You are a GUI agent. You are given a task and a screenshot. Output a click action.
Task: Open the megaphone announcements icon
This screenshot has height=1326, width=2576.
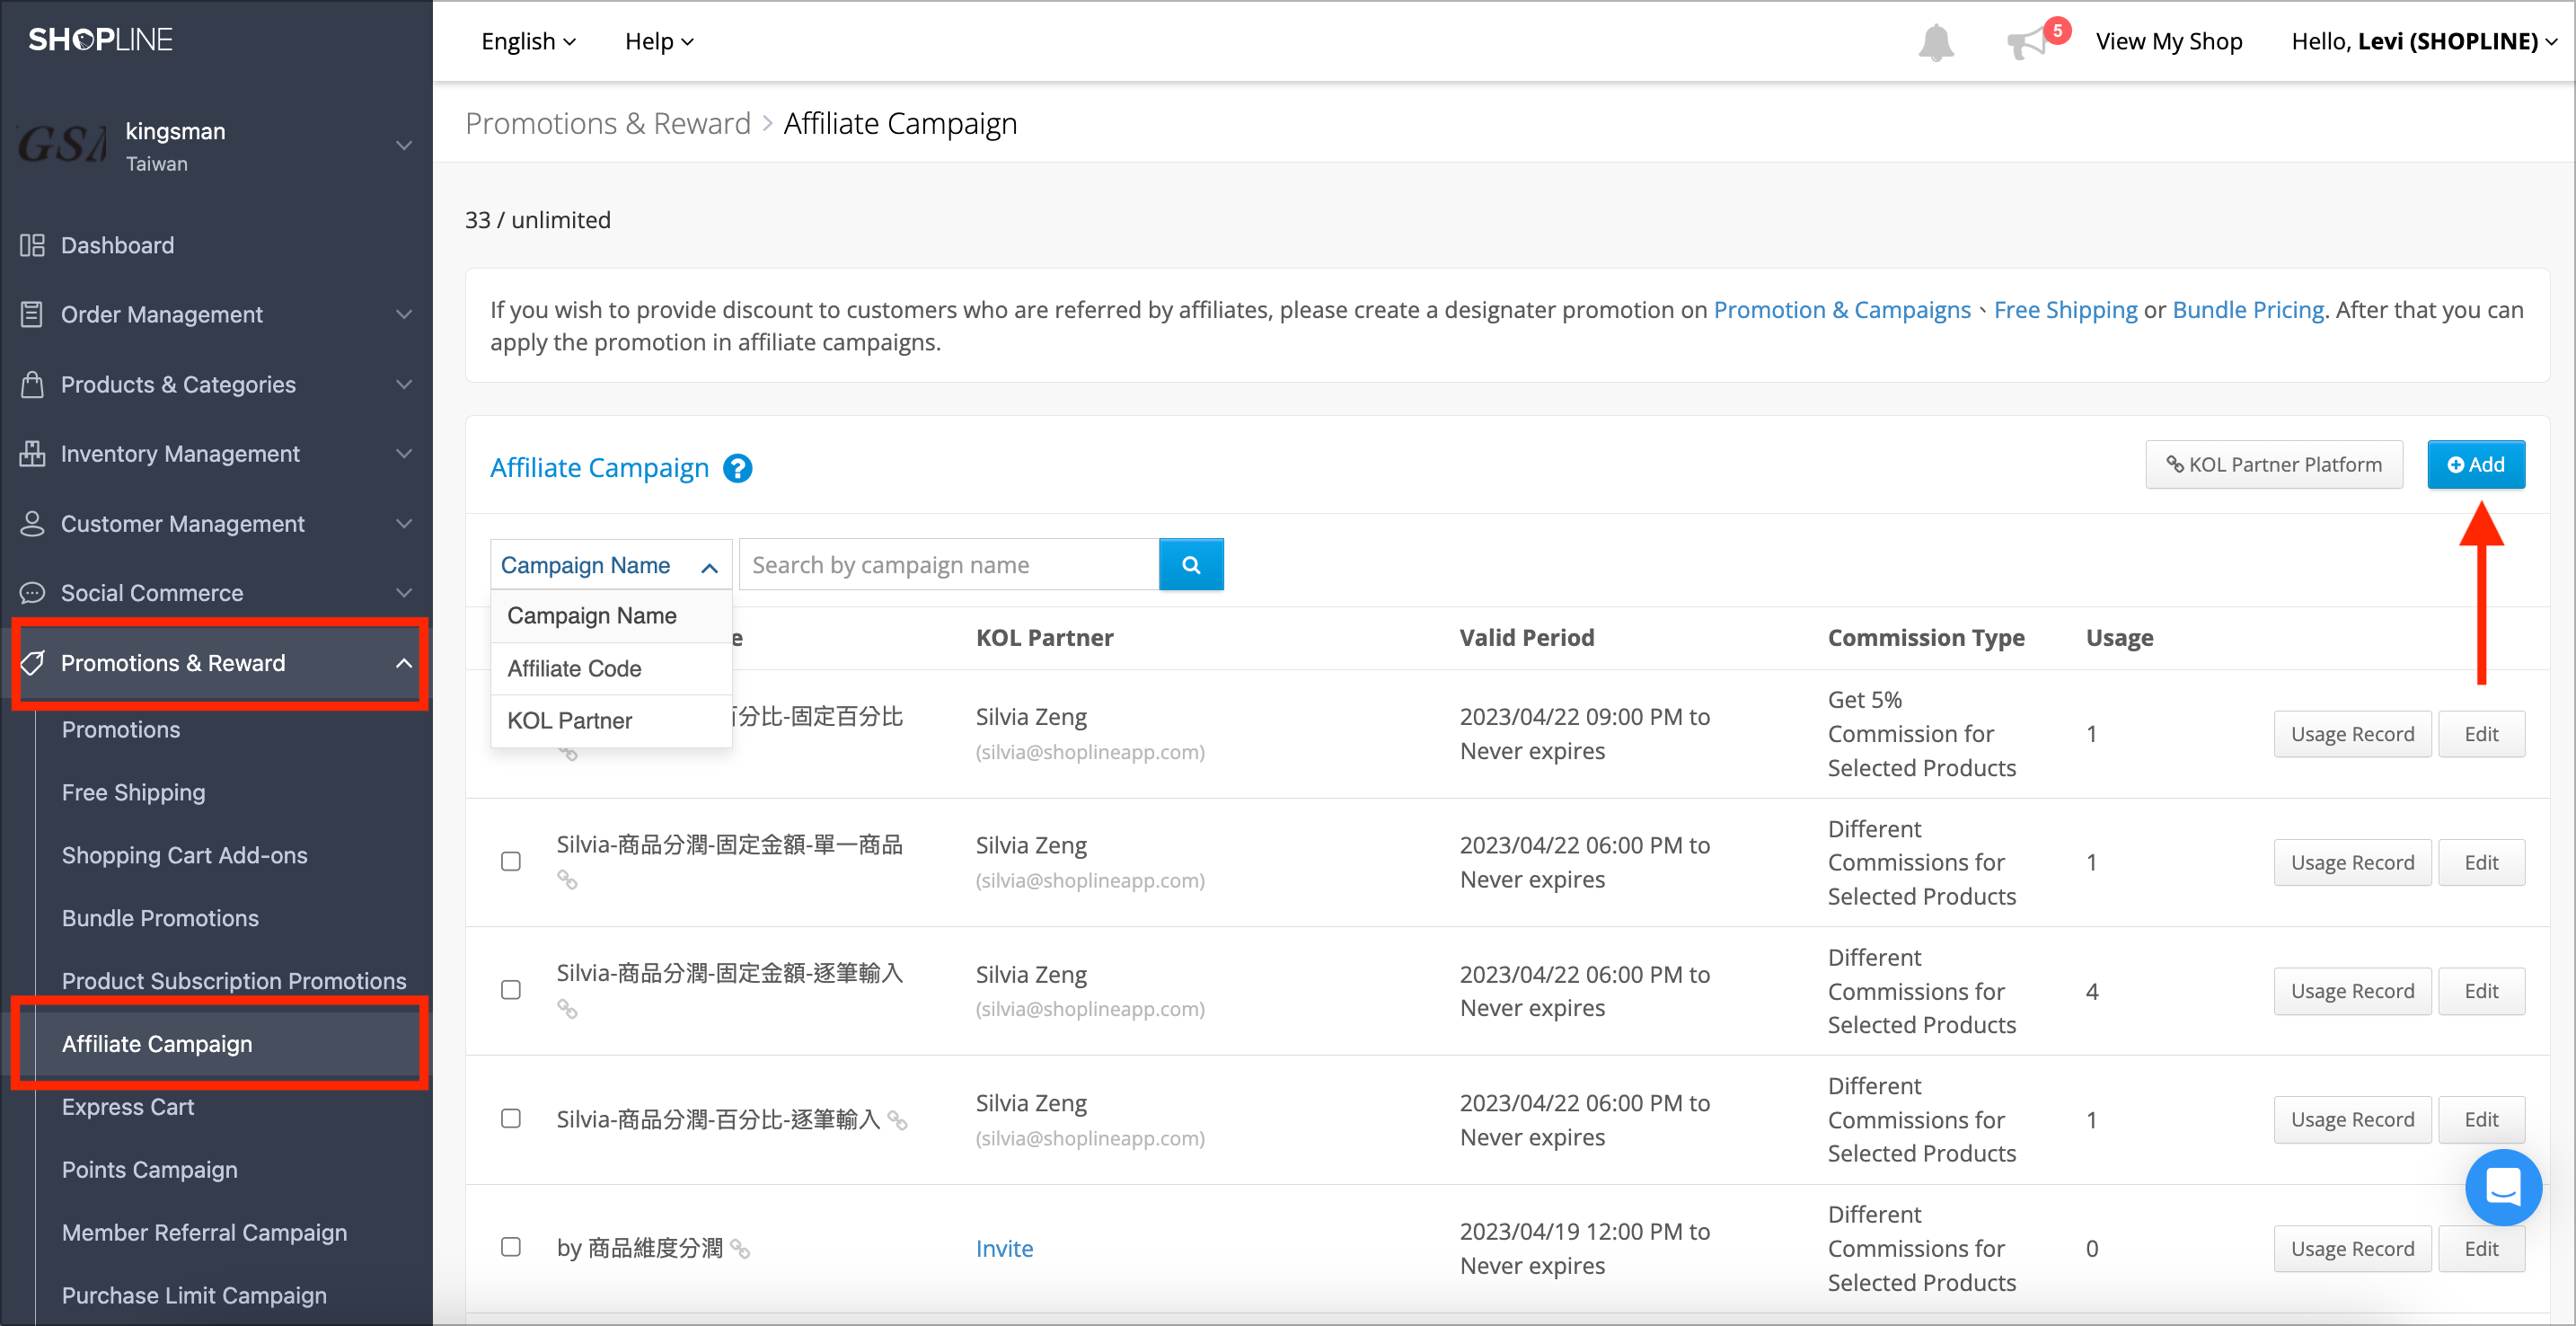[2027, 43]
